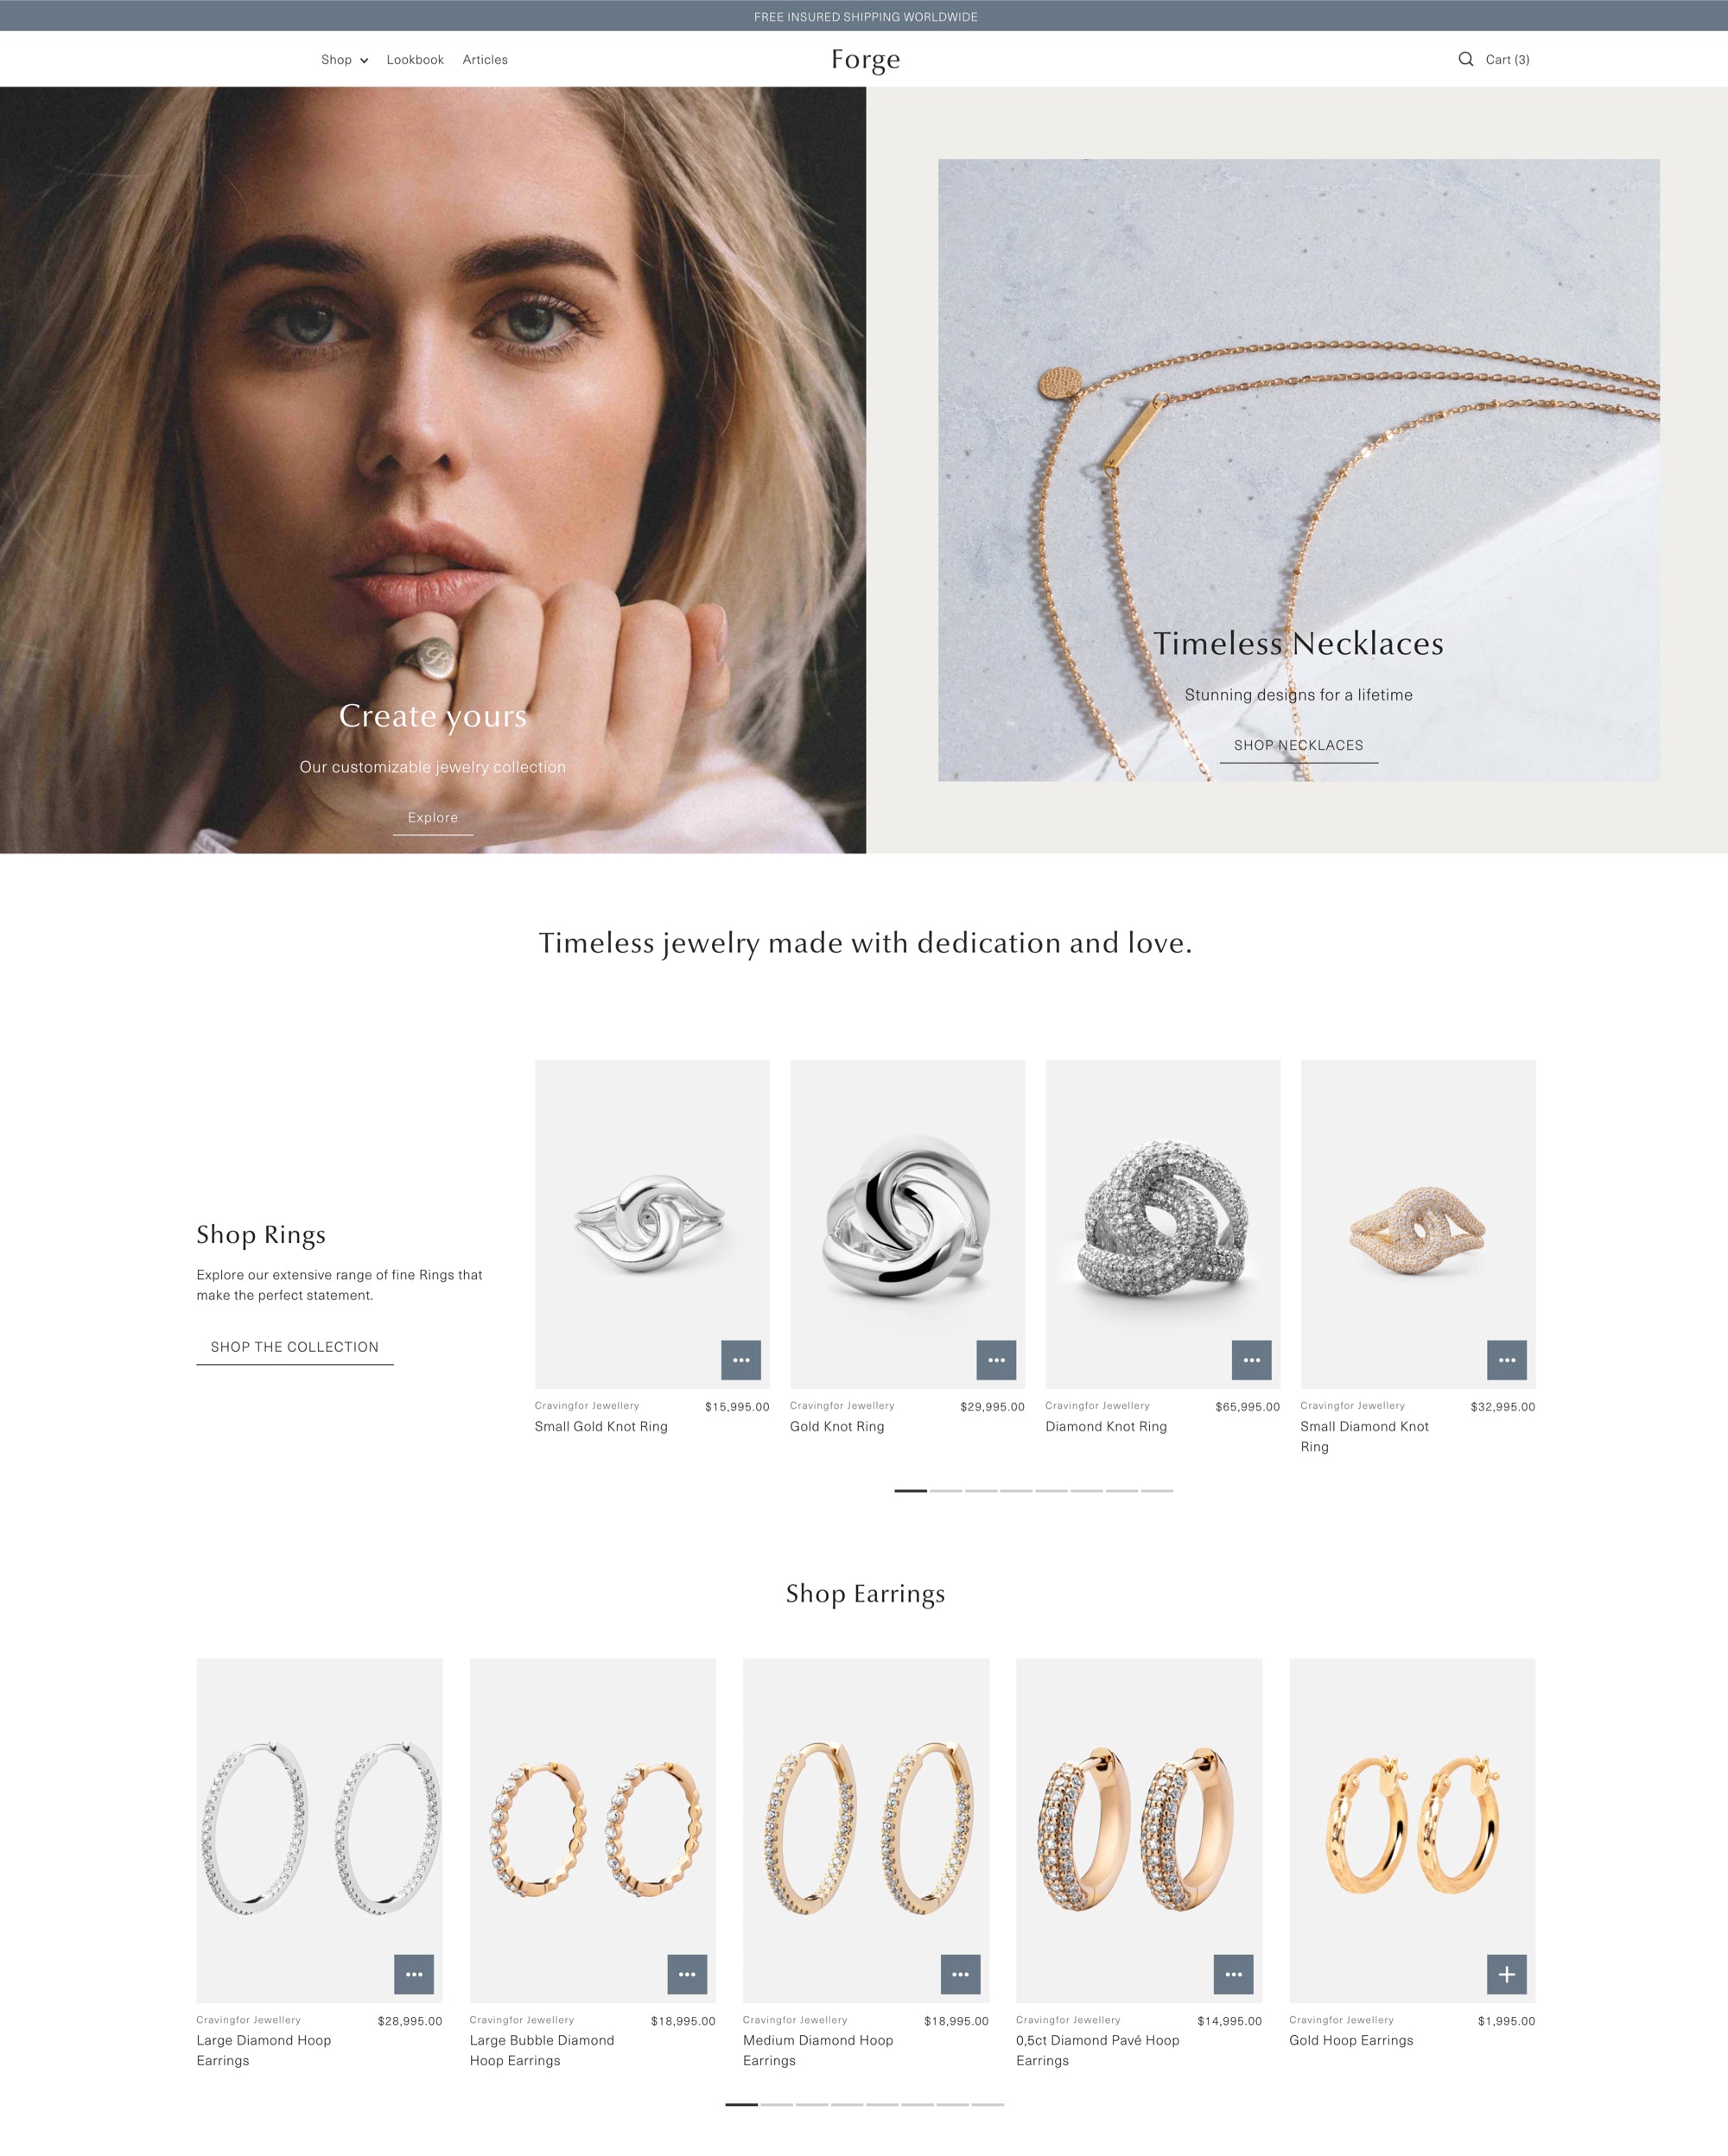This screenshot has height=2156, width=1728.
Task: Open the Articles navigation item
Action: tap(485, 60)
